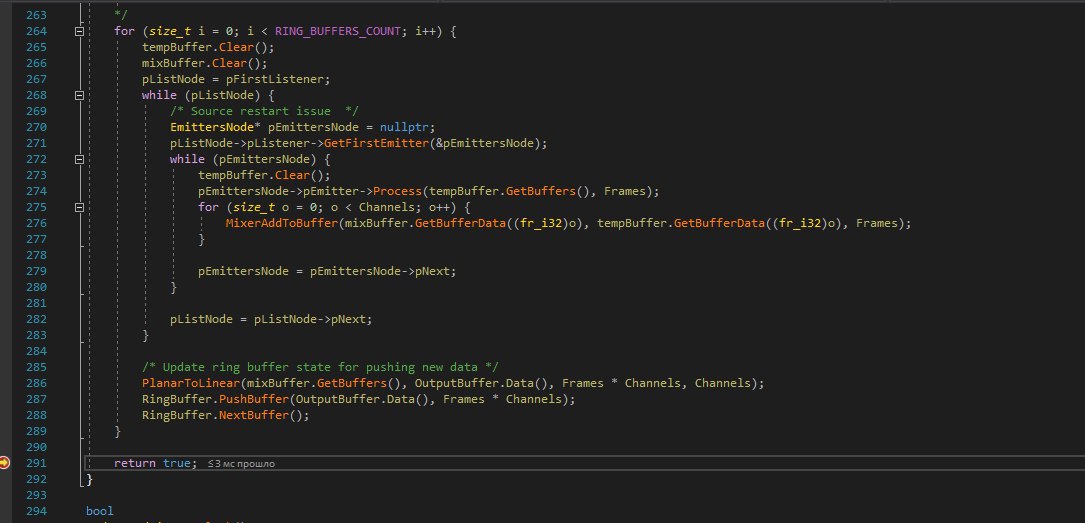Click nullptr on line 270
This screenshot has height=523, width=1085.
click(404, 127)
